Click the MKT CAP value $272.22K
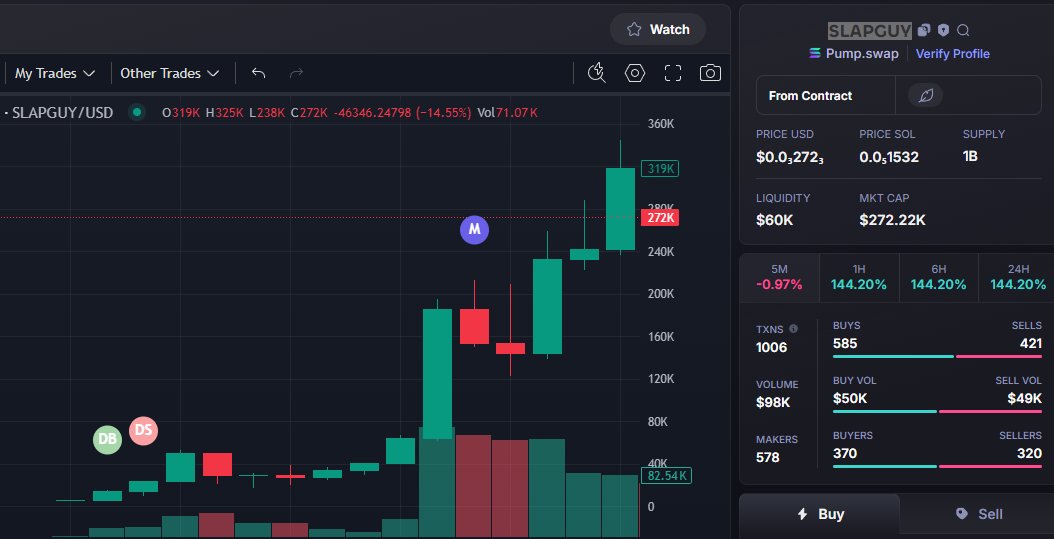Image resolution: width=1054 pixels, height=539 pixels. tap(892, 220)
